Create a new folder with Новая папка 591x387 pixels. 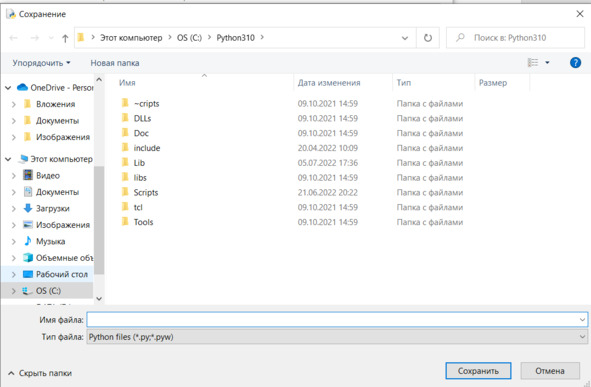tap(115, 63)
